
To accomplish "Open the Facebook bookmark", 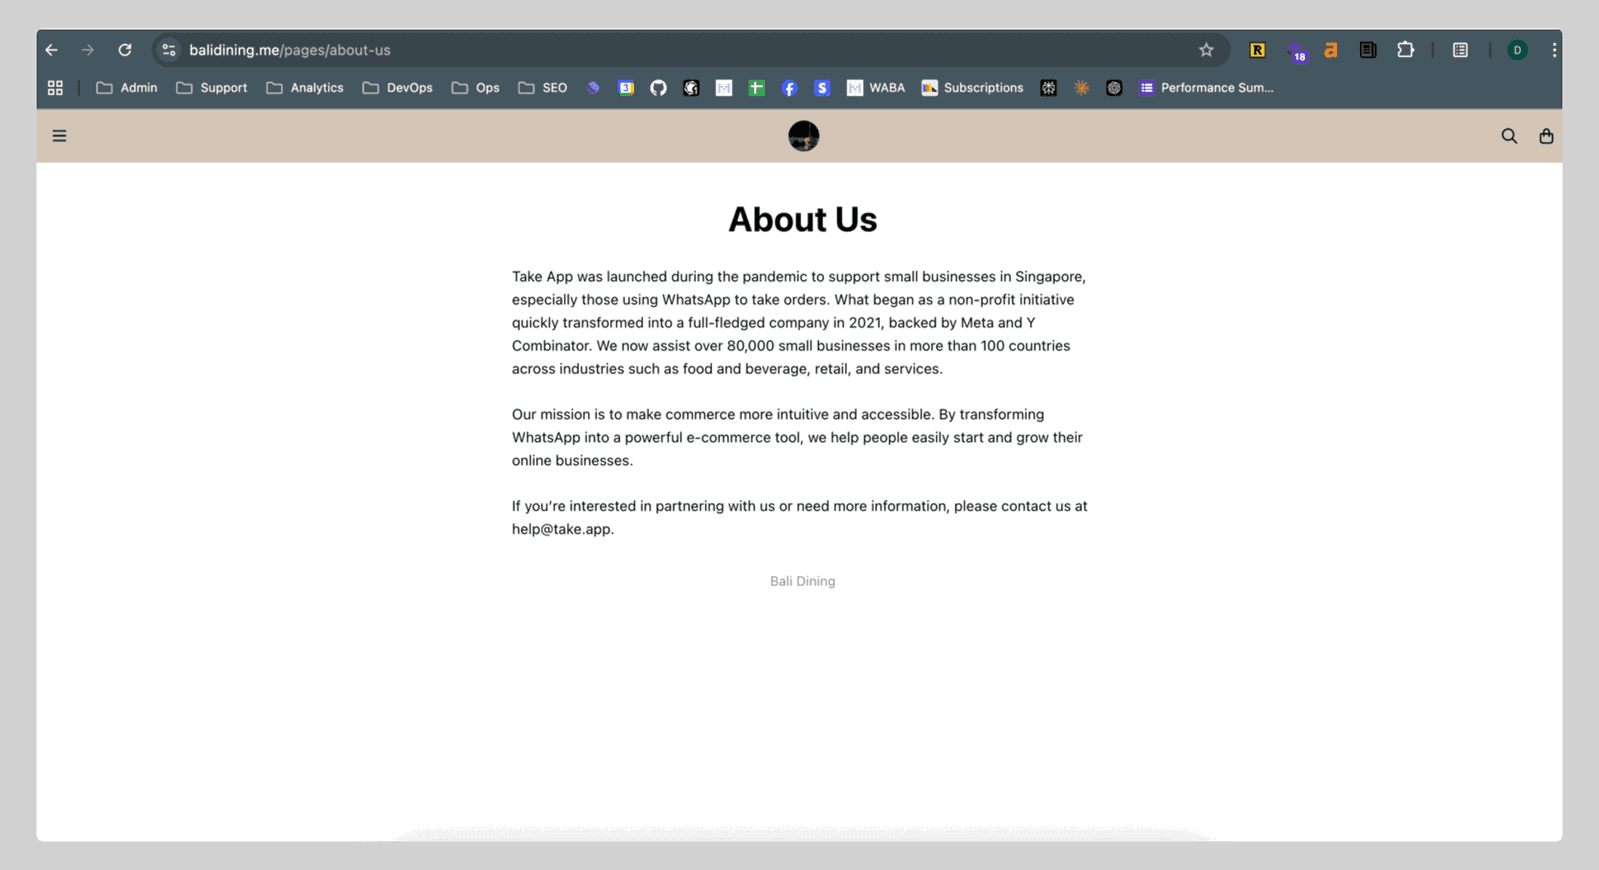I will coord(789,88).
